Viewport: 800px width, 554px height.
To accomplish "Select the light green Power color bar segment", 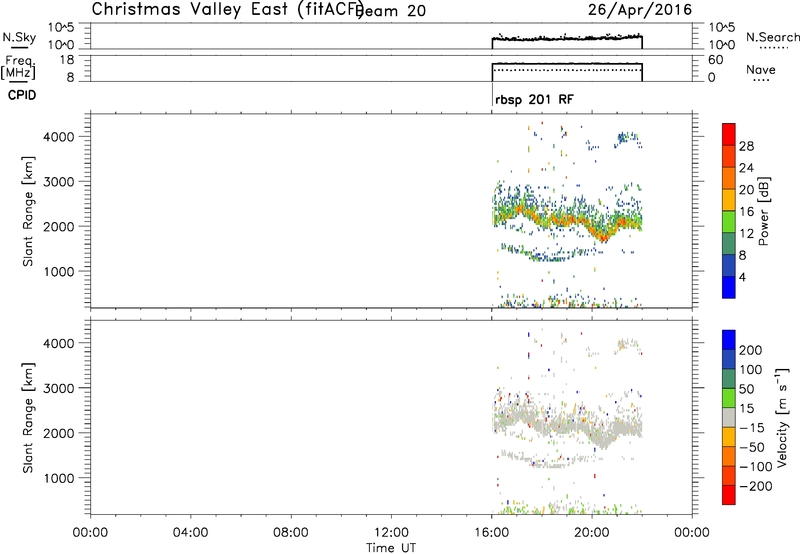I will (x=729, y=221).
